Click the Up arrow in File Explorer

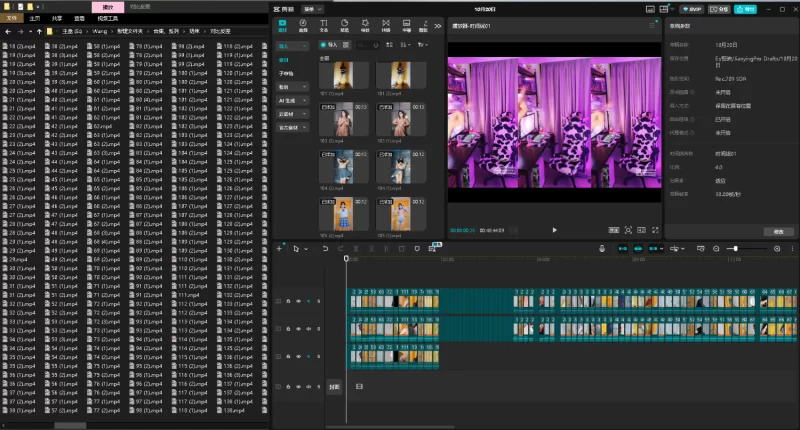tap(38, 31)
